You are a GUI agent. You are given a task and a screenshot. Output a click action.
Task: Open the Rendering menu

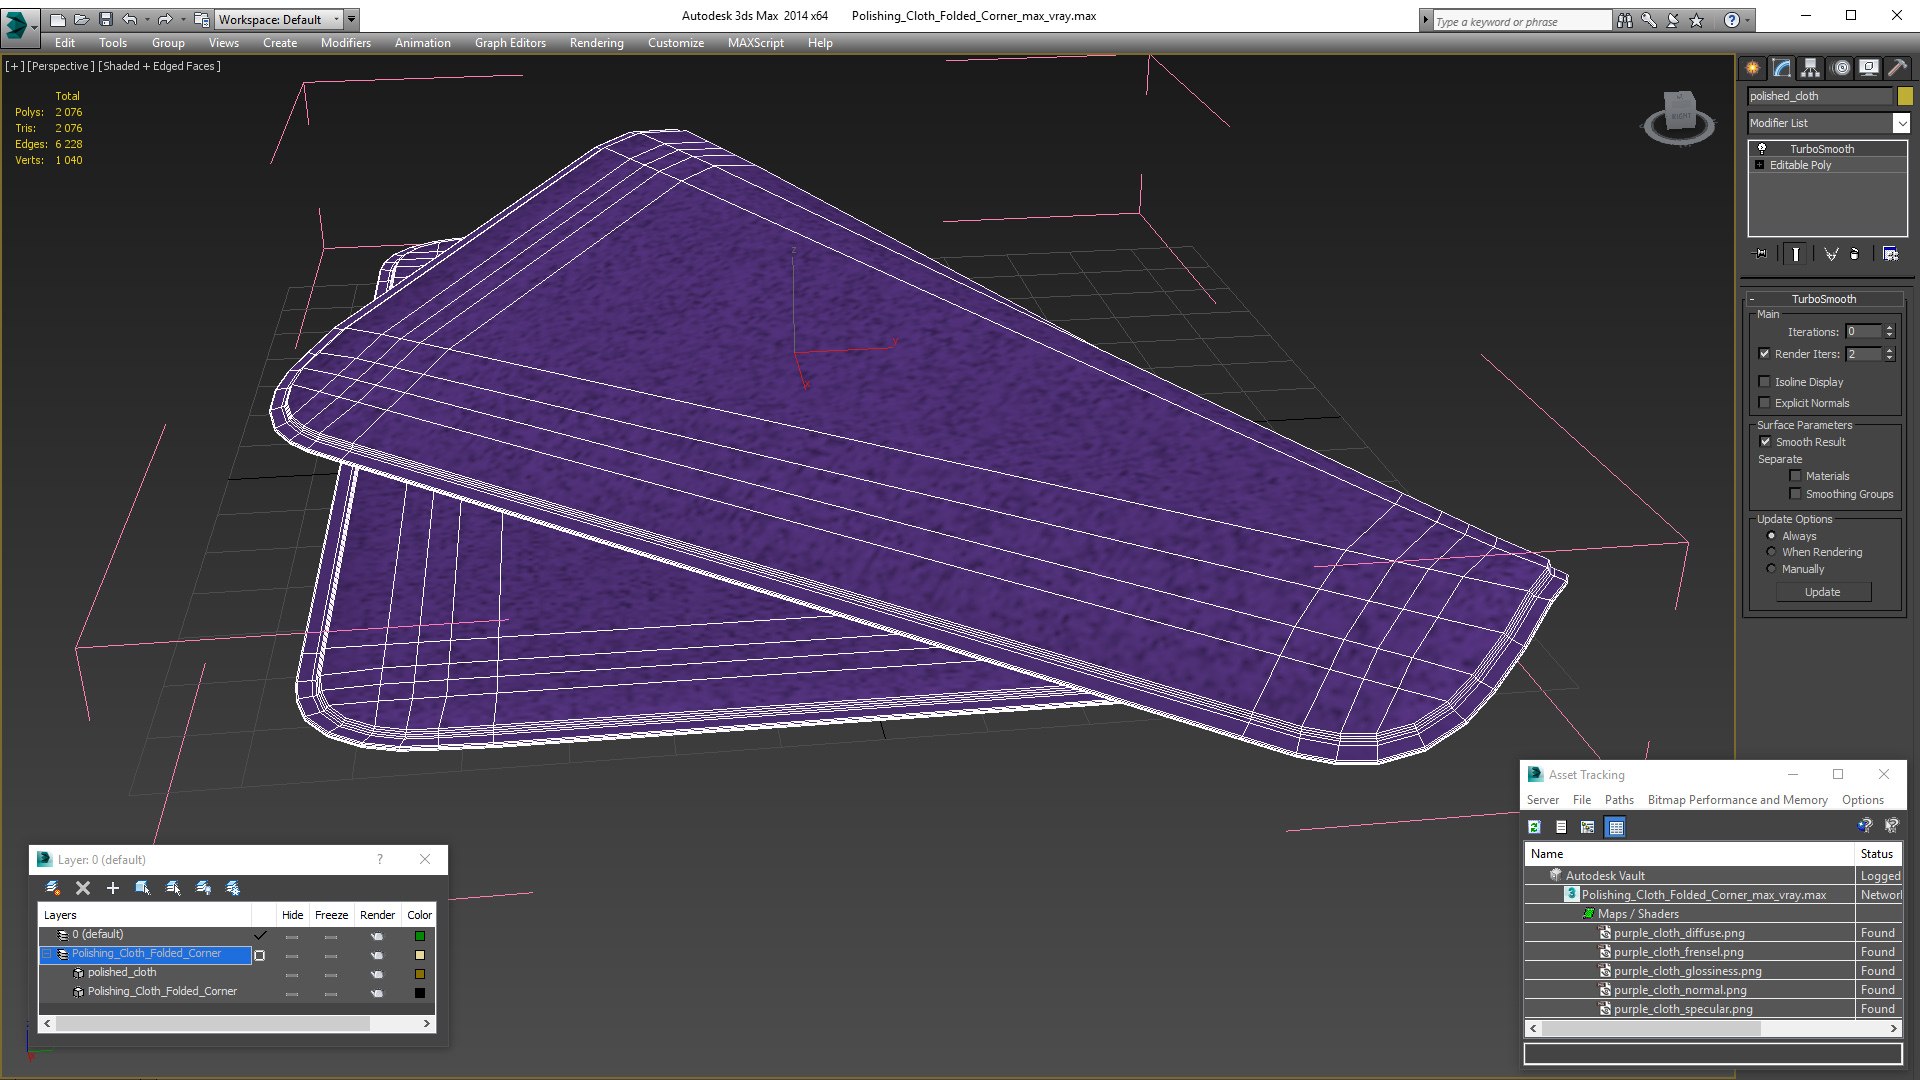point(596,43)
